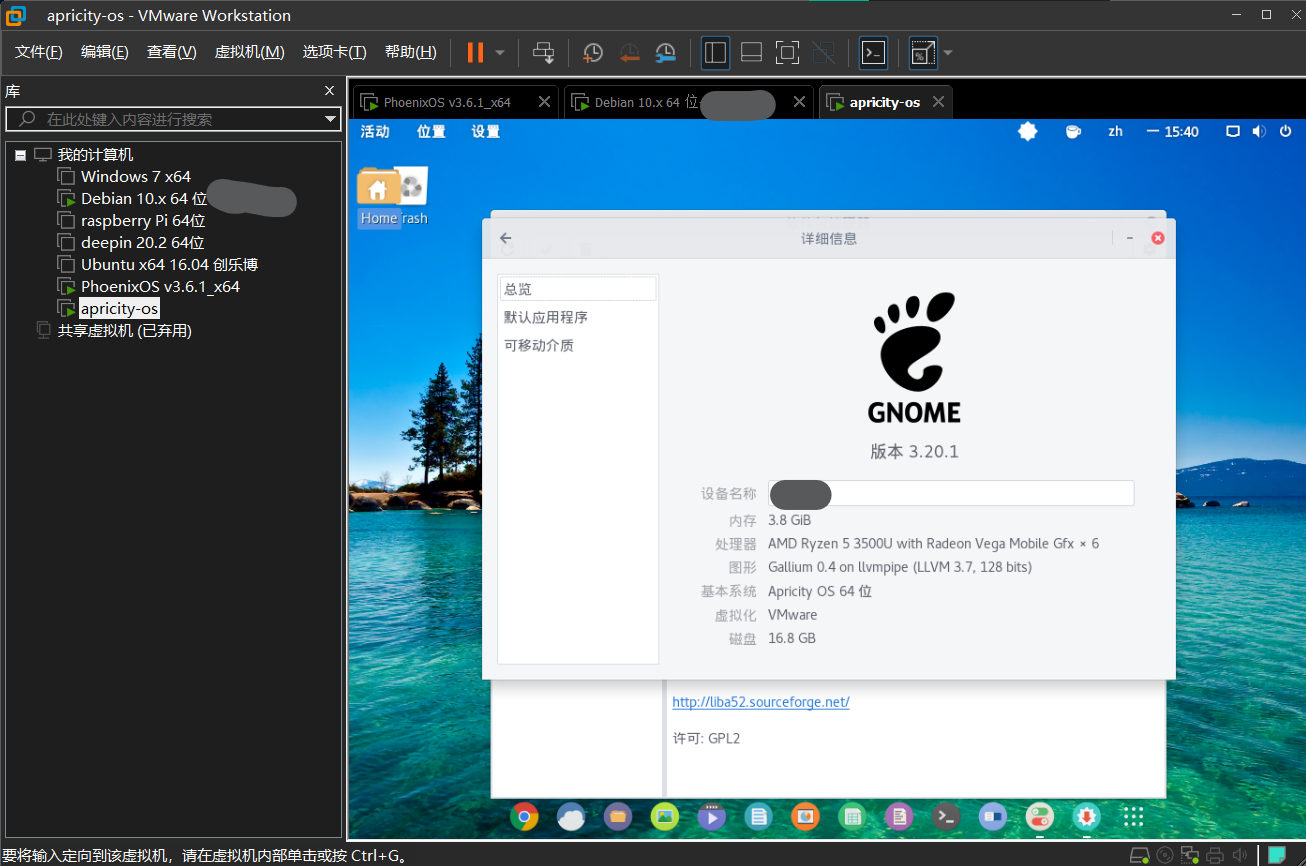Show the library sidebar toggle
Screen dimensions: 1306x866
715,53
